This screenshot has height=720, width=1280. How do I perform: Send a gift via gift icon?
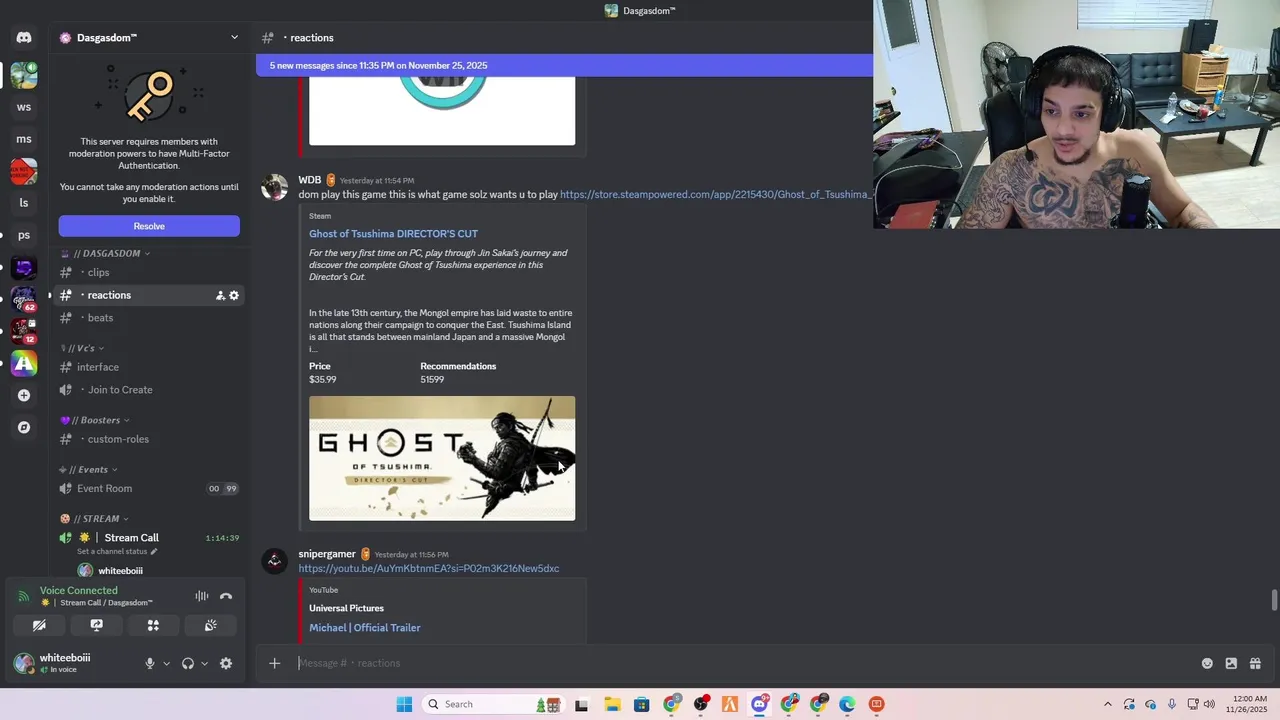click(x=1255, y=663)
